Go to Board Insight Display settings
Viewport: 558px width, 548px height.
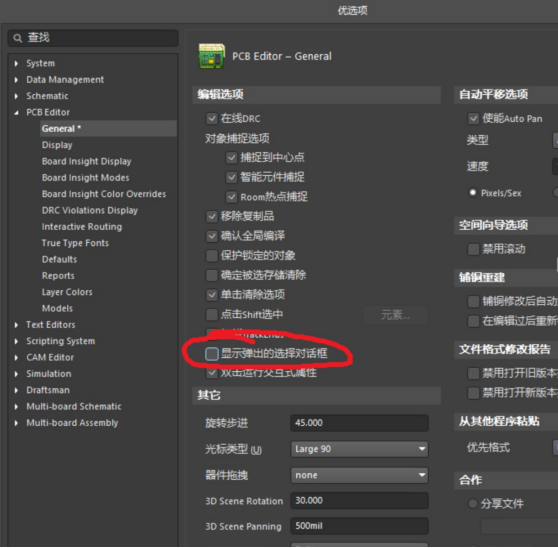(x=86, y=162)
